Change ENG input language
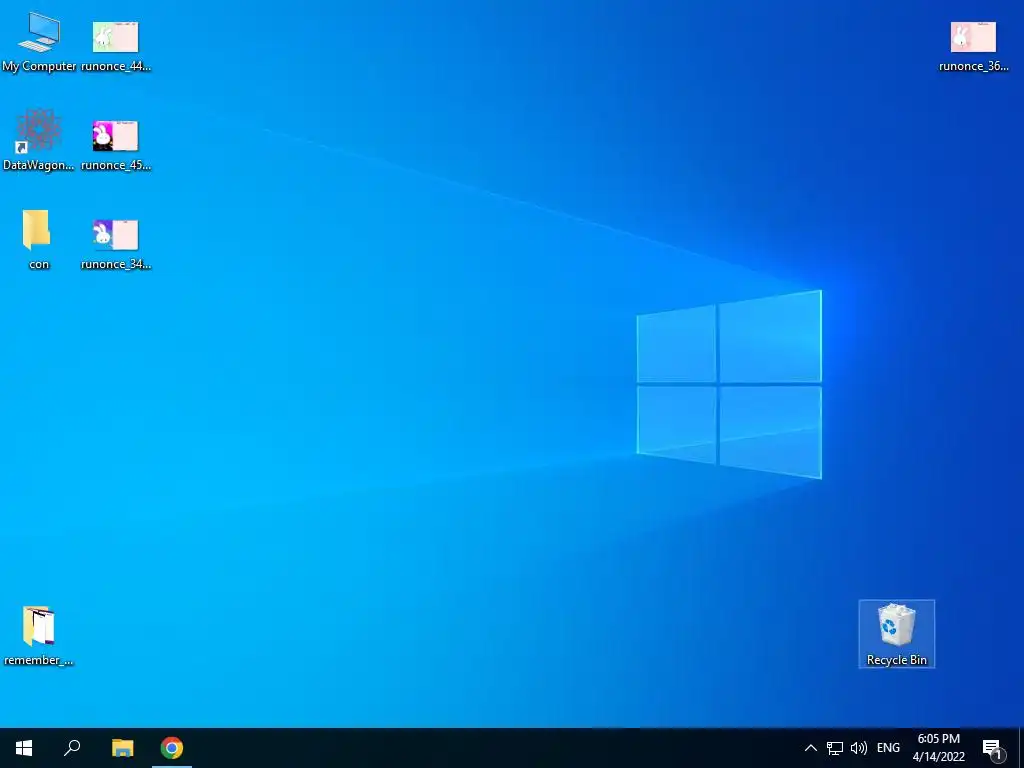The height and width of the screenshot is (768, 1024). [x=888, y=748]
